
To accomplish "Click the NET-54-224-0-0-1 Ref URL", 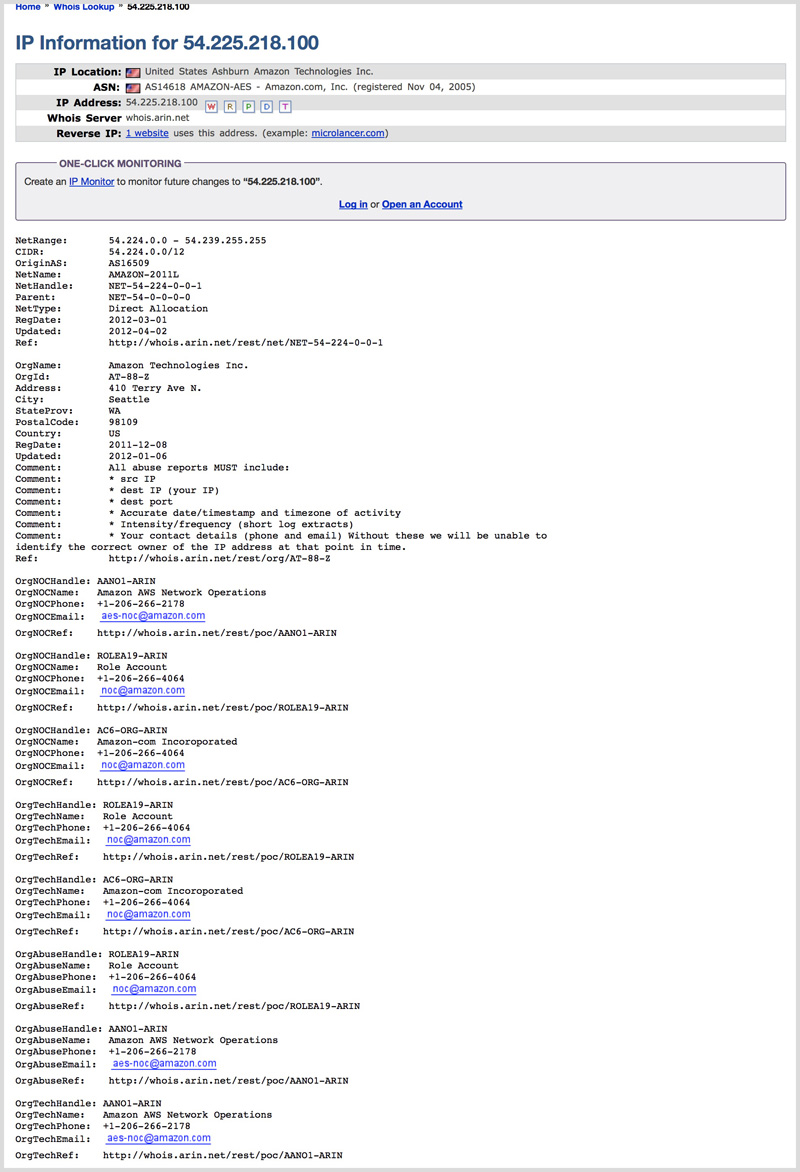I will pos(246,343).
